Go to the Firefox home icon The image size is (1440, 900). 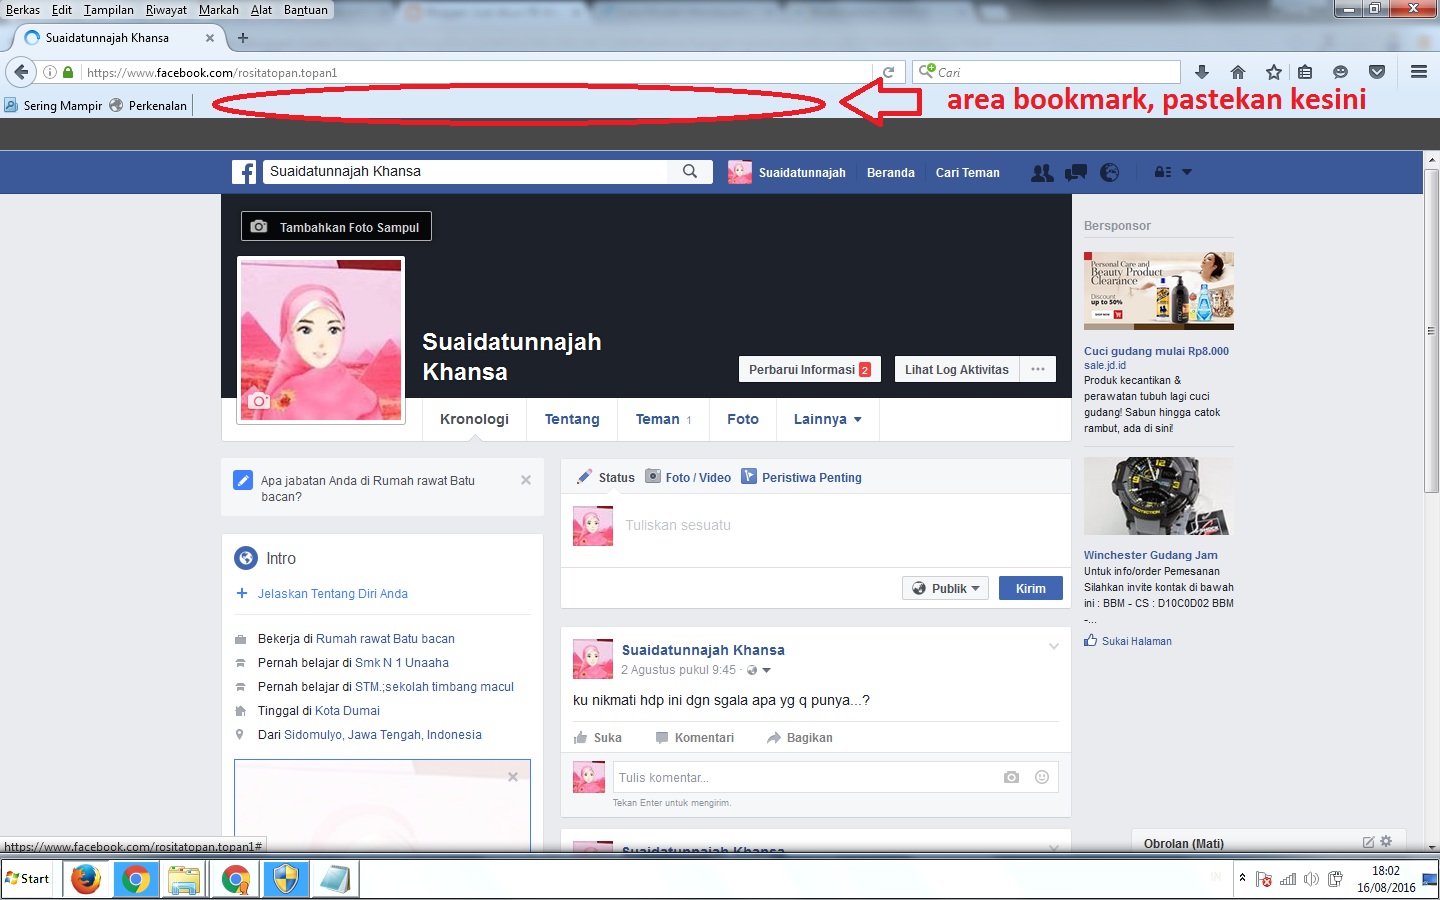point(1238,72)
